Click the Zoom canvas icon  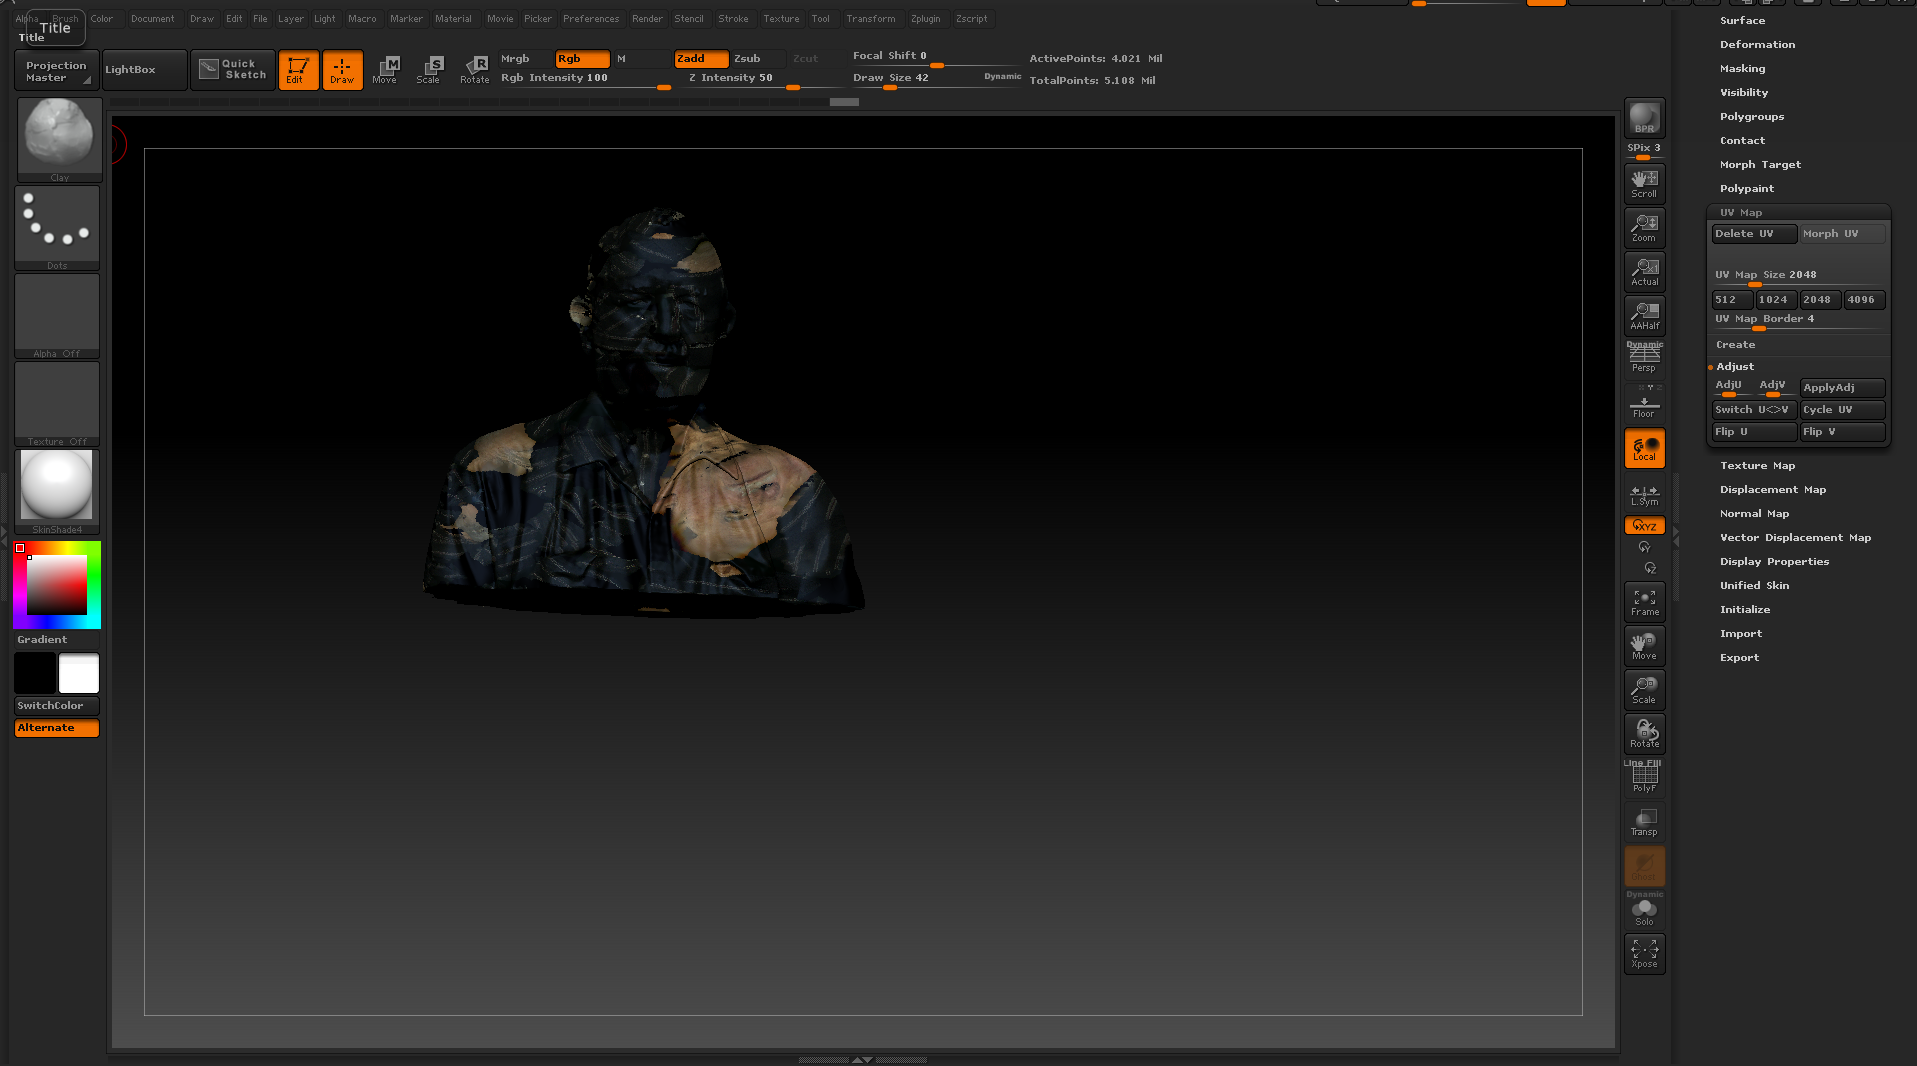[x=1644, y=228]
